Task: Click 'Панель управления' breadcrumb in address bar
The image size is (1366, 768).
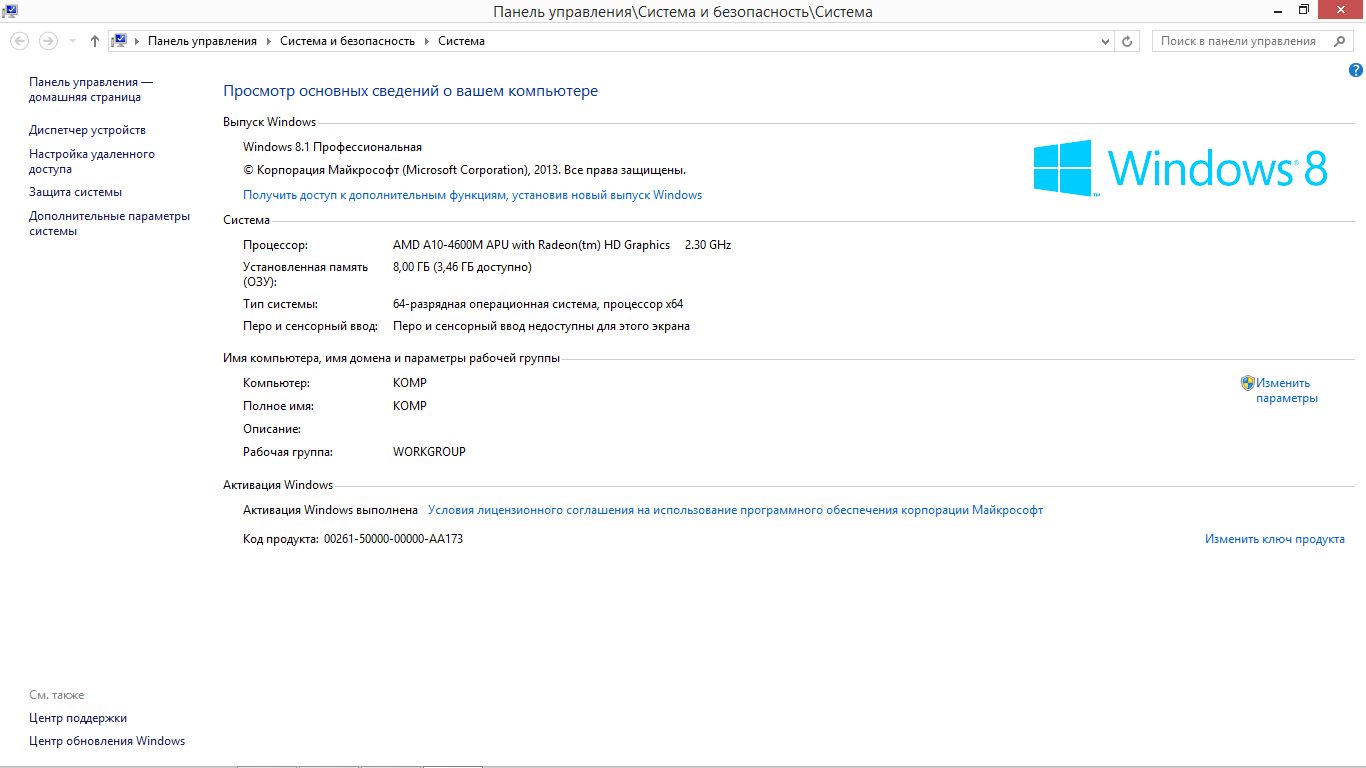Action: (x=202, y=41)
